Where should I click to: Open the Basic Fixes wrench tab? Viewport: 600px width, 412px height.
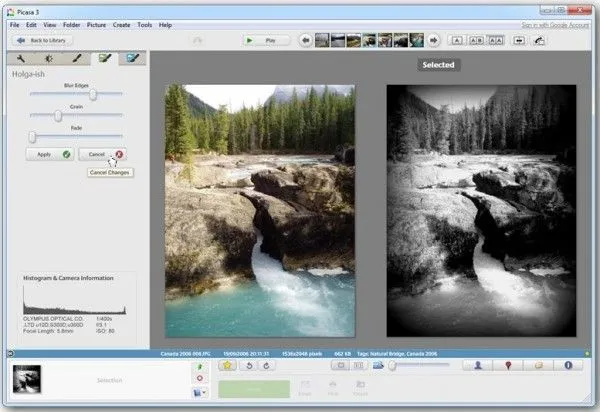21,59
